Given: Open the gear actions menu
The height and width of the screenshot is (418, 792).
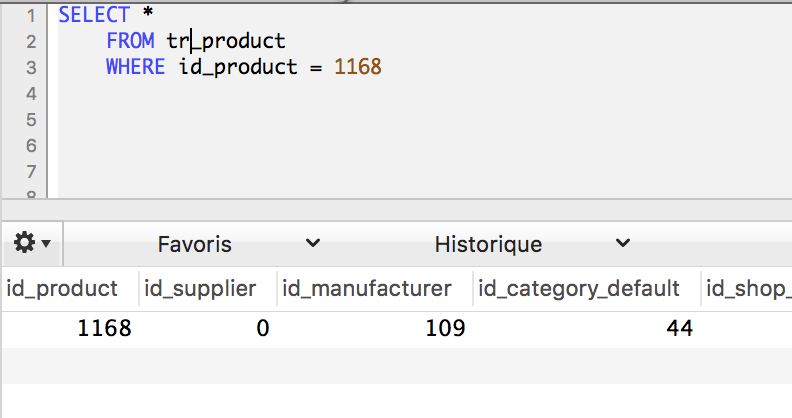Looking at the screenshot, I should point(23,243).
